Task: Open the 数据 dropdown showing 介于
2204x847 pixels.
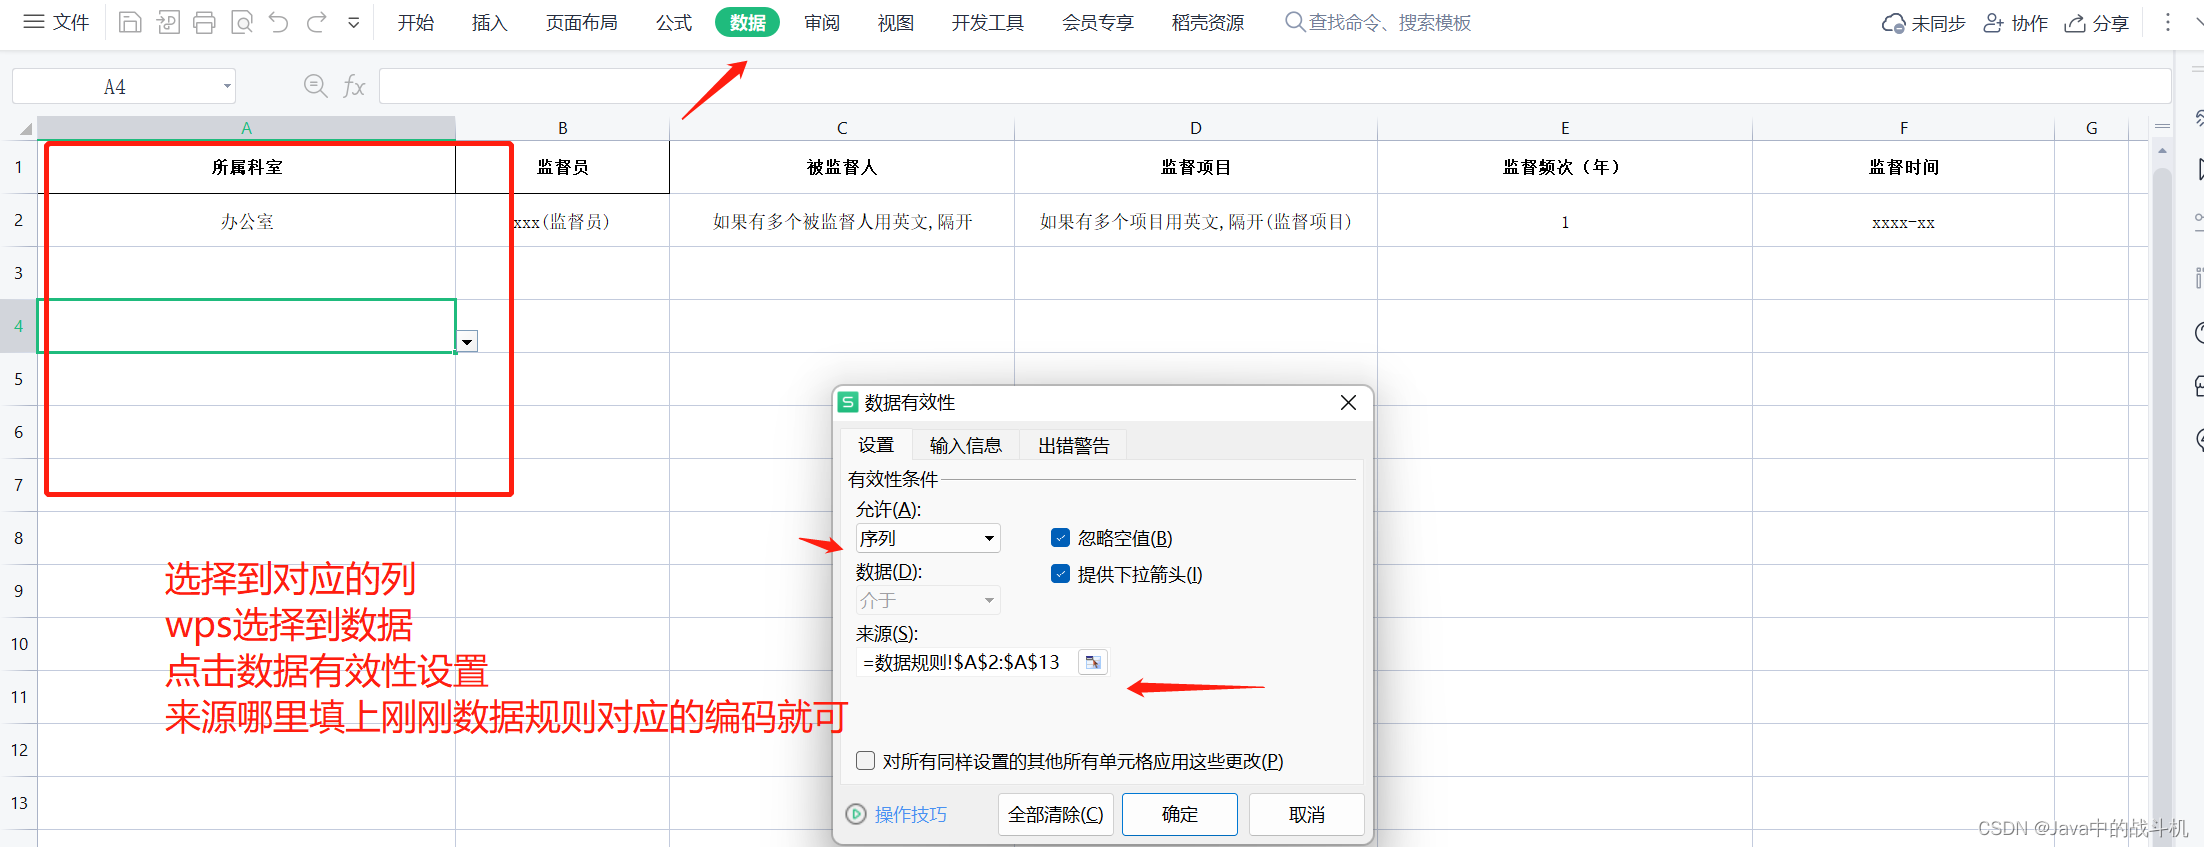Action: tap(928, 600)
